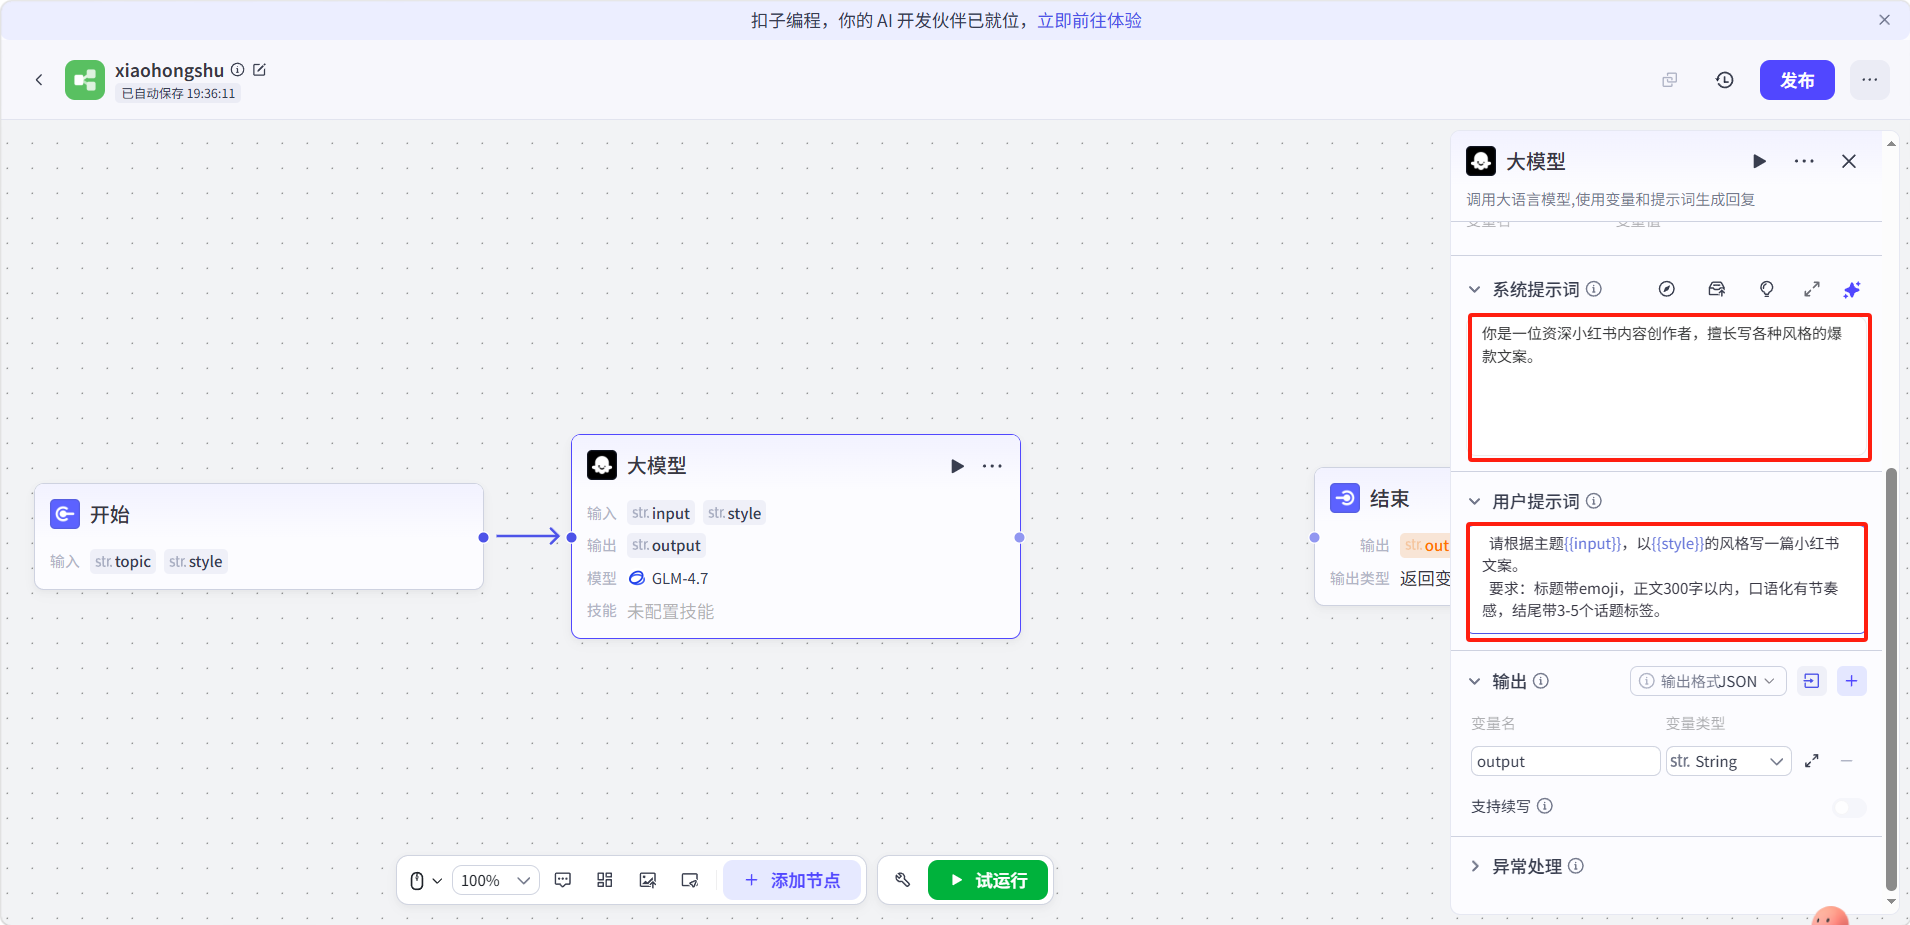Show 系统提示词 info tooltip
This screenshot has width=1910, height=925.
point(1594,289)
